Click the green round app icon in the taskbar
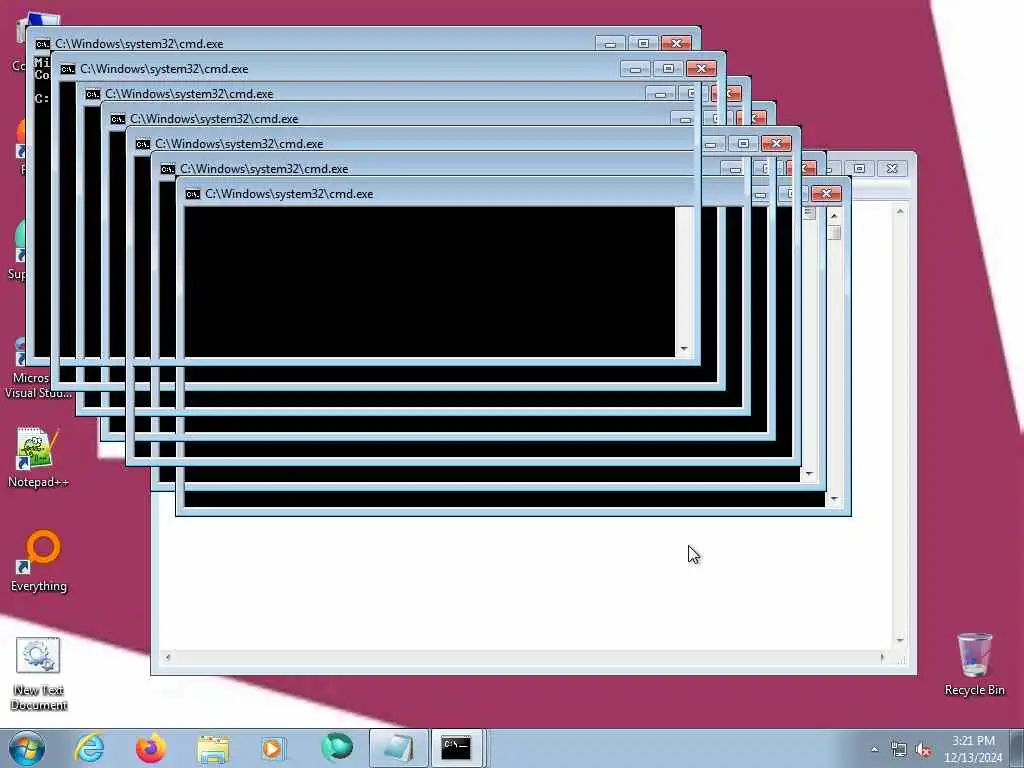This screenshot has height=768, width=1024. [337, 747]
